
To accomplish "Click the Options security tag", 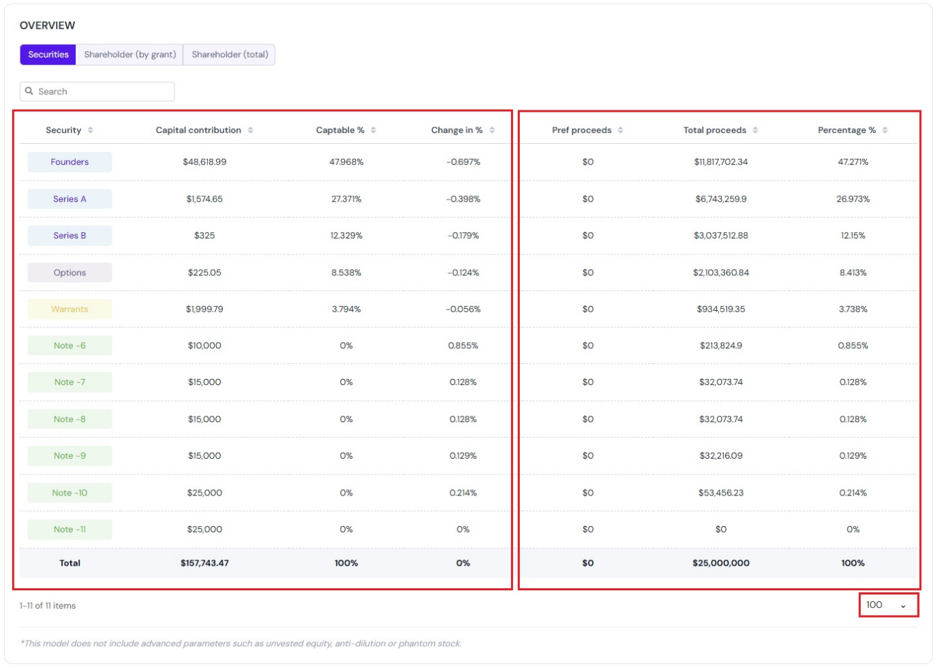I will point(69,273).
